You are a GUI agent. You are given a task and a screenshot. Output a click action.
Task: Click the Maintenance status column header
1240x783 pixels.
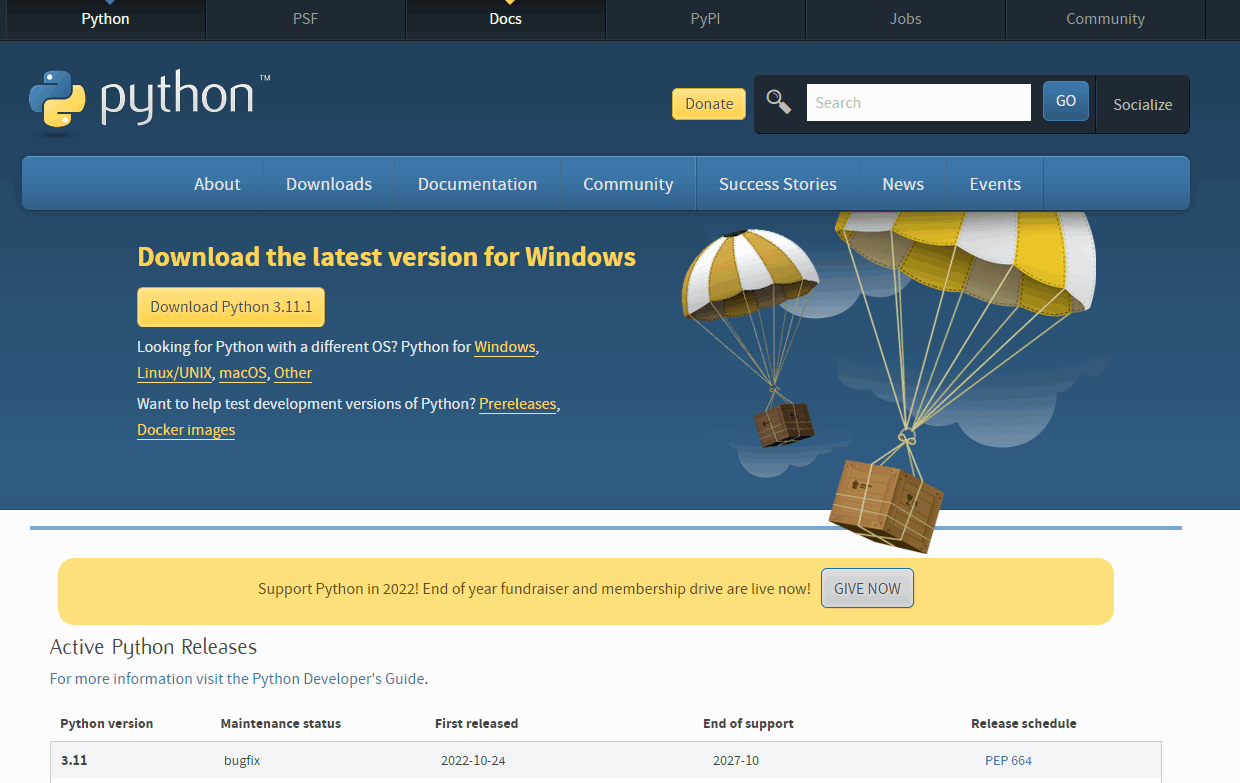pyautogui.click(x=281, y=723)
